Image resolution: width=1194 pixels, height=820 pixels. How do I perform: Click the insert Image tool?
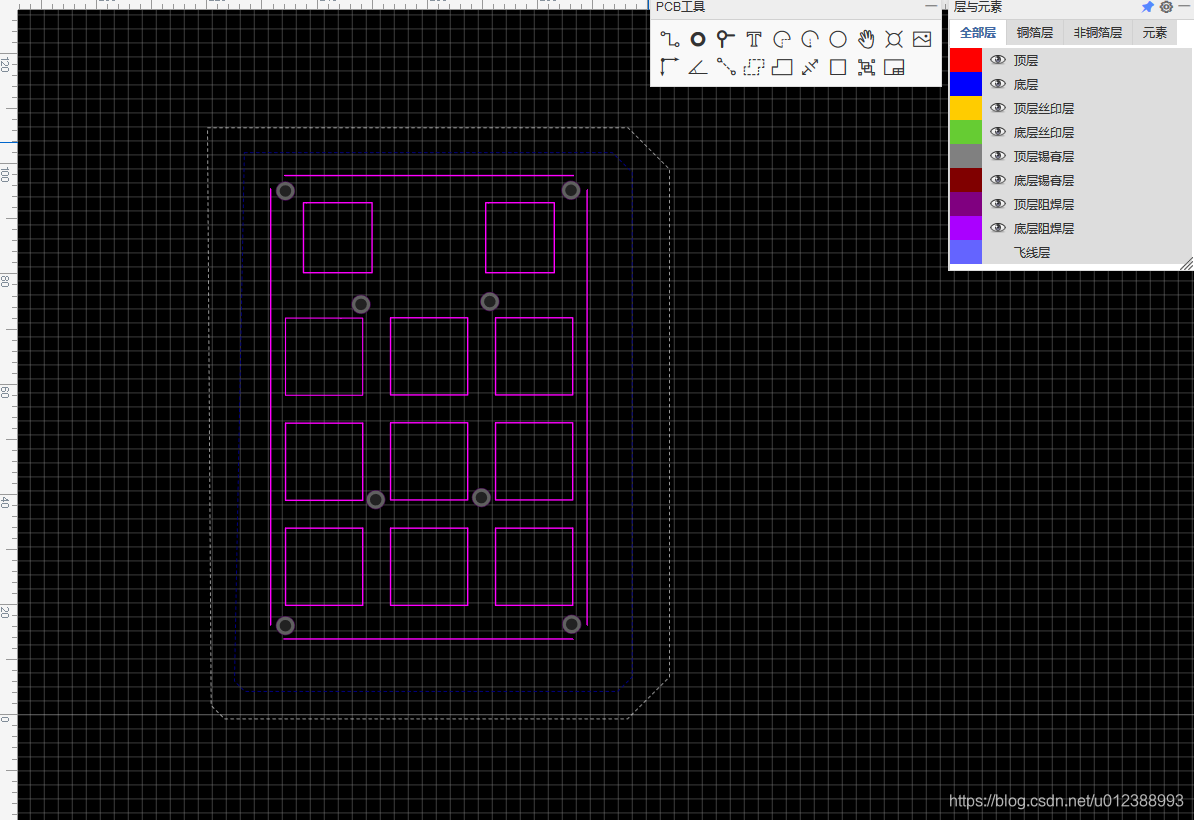(922, 39)
